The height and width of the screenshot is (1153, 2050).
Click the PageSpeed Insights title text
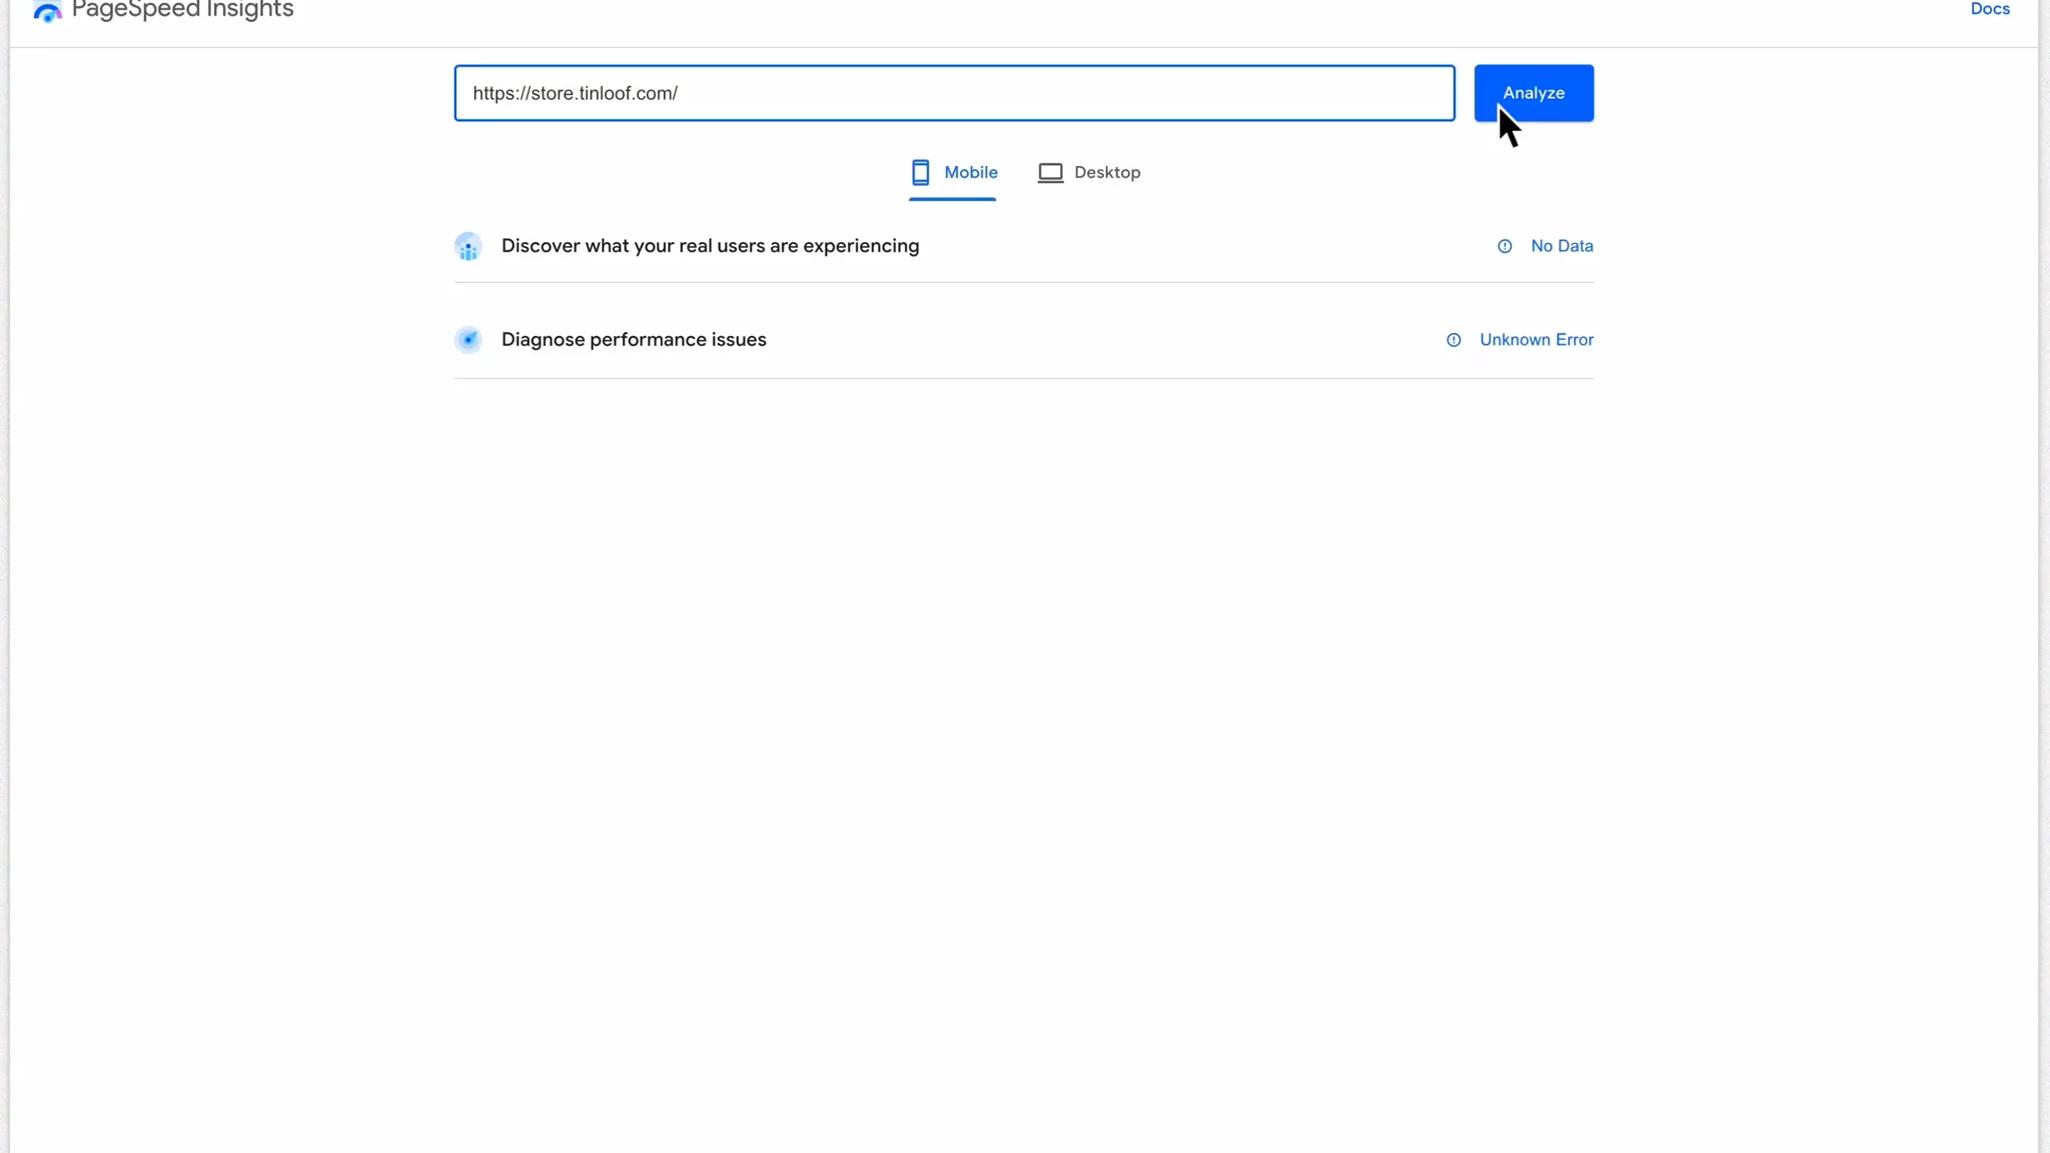point(183,10)
